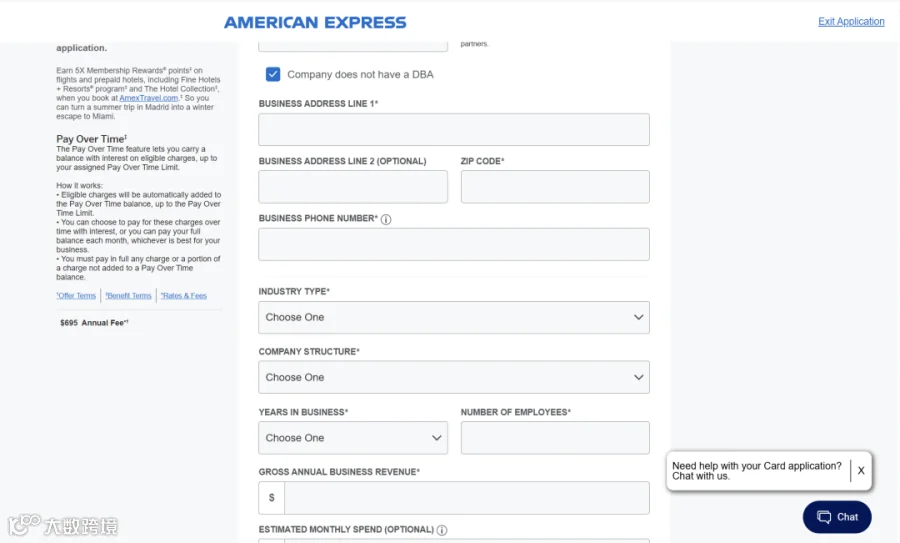
Task: Open the Company Structure Choose One dropdown
Action: tap(453, 377)
